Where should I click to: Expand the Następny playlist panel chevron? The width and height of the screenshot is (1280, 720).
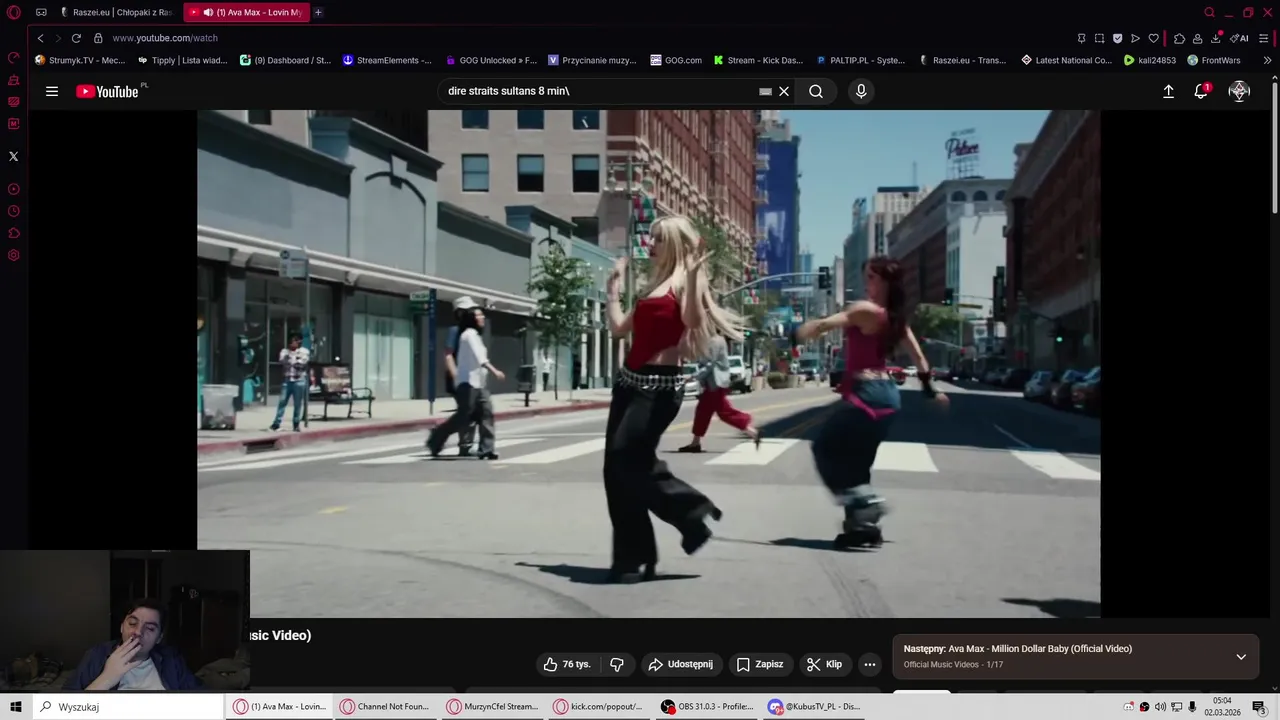click(x=1241, y=657)
